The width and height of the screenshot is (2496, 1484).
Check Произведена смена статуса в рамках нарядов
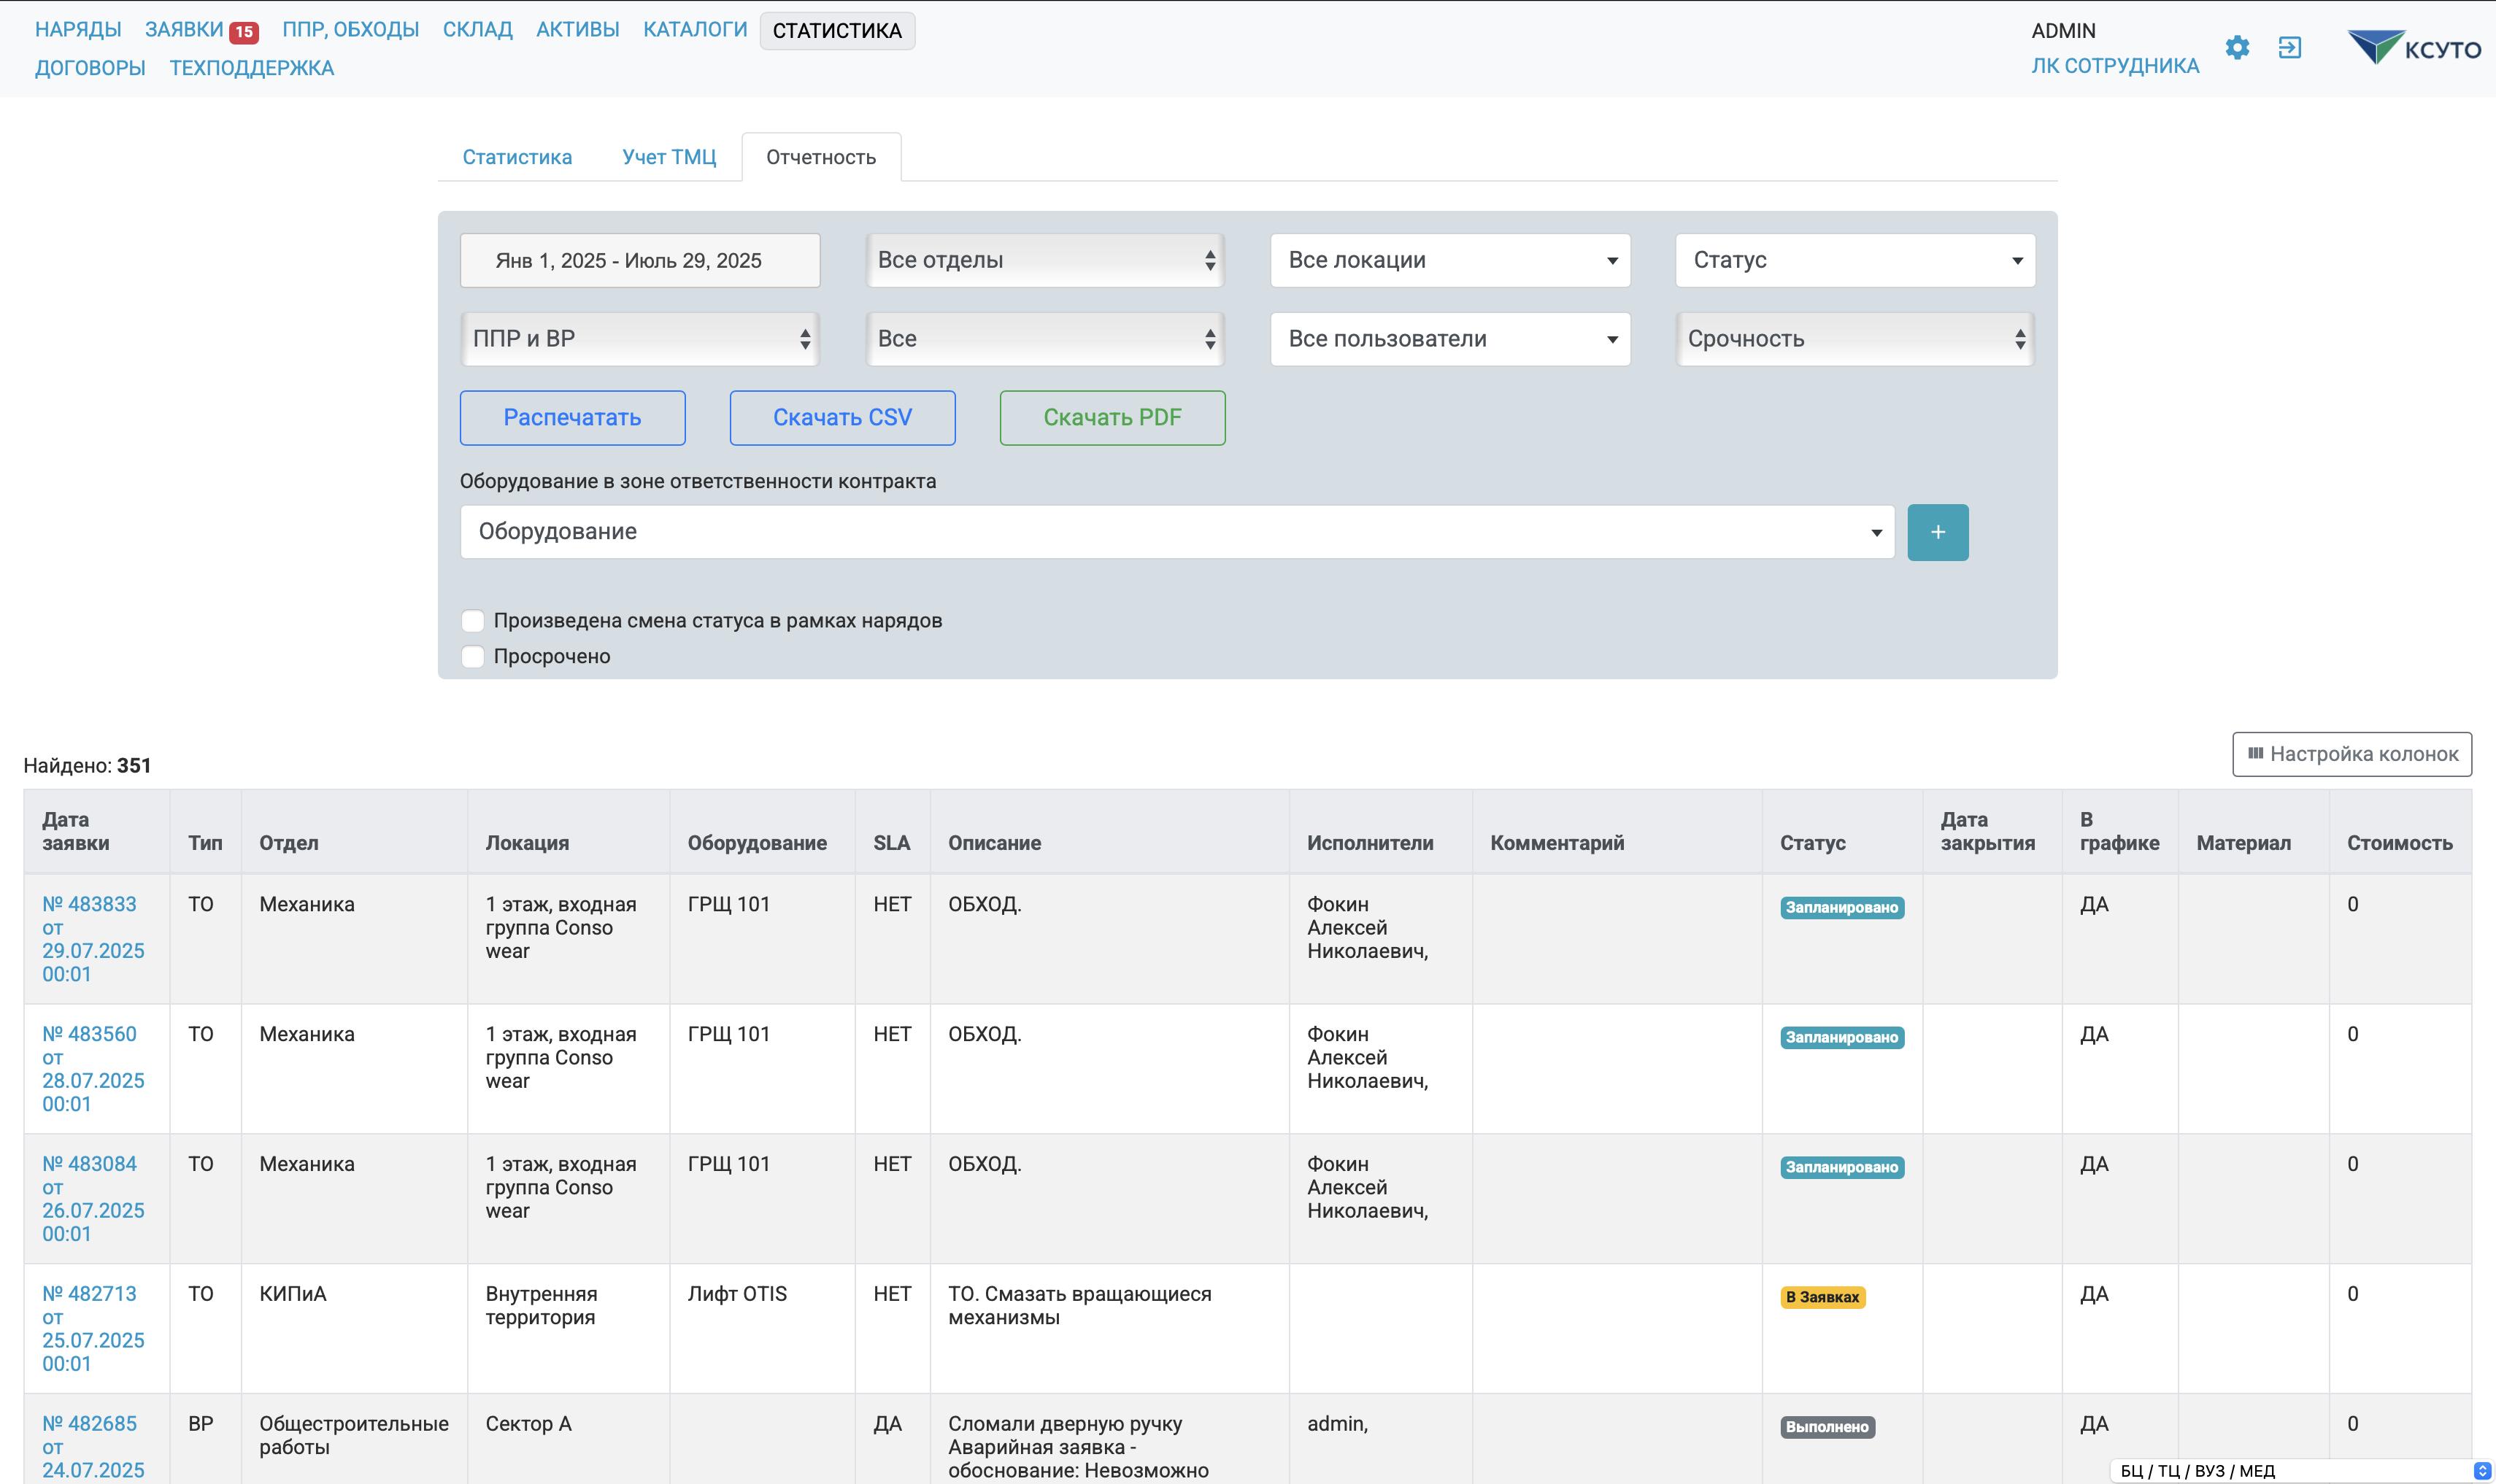coord(473,621)
